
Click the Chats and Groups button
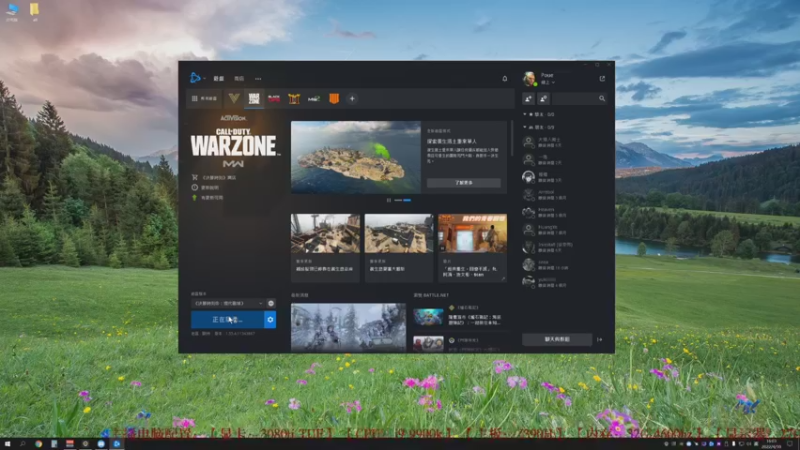[557, 339]
